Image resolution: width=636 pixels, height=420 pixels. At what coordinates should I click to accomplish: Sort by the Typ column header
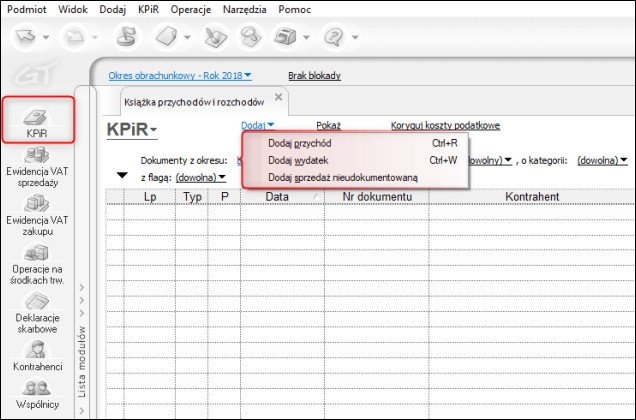point(192,197)
